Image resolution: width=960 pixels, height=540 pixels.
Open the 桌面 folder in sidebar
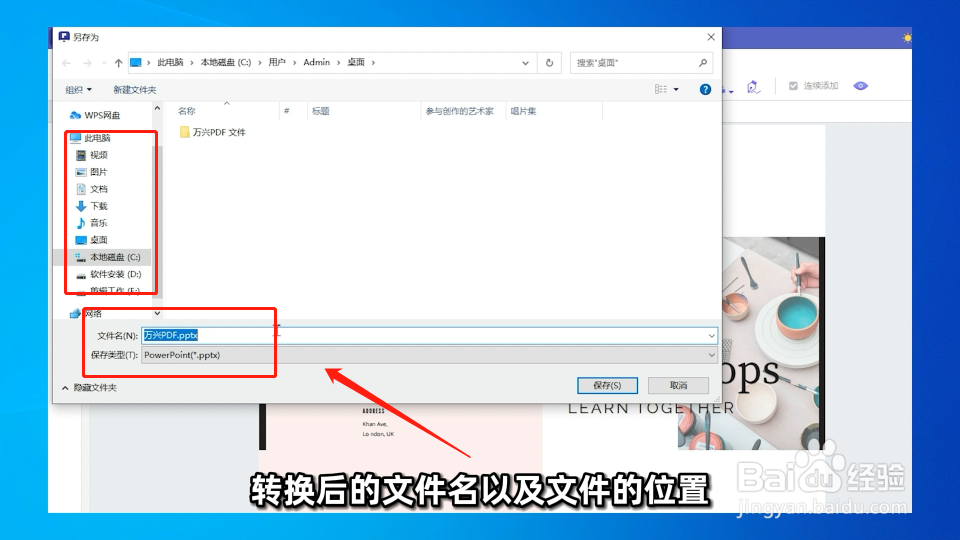pyautogui.click(x=91, y=240)
